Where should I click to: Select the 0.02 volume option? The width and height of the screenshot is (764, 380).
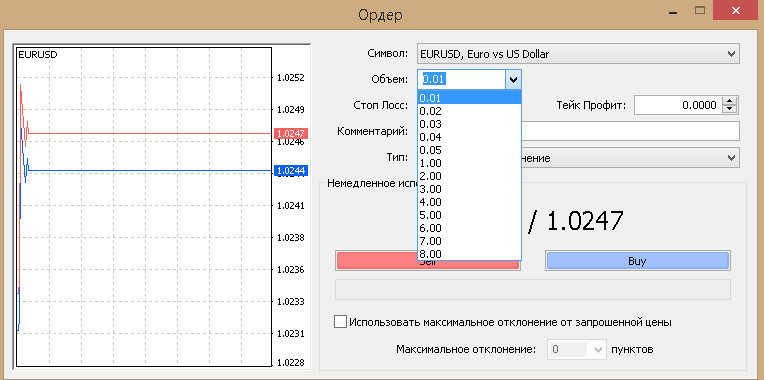tap(470, 111)
